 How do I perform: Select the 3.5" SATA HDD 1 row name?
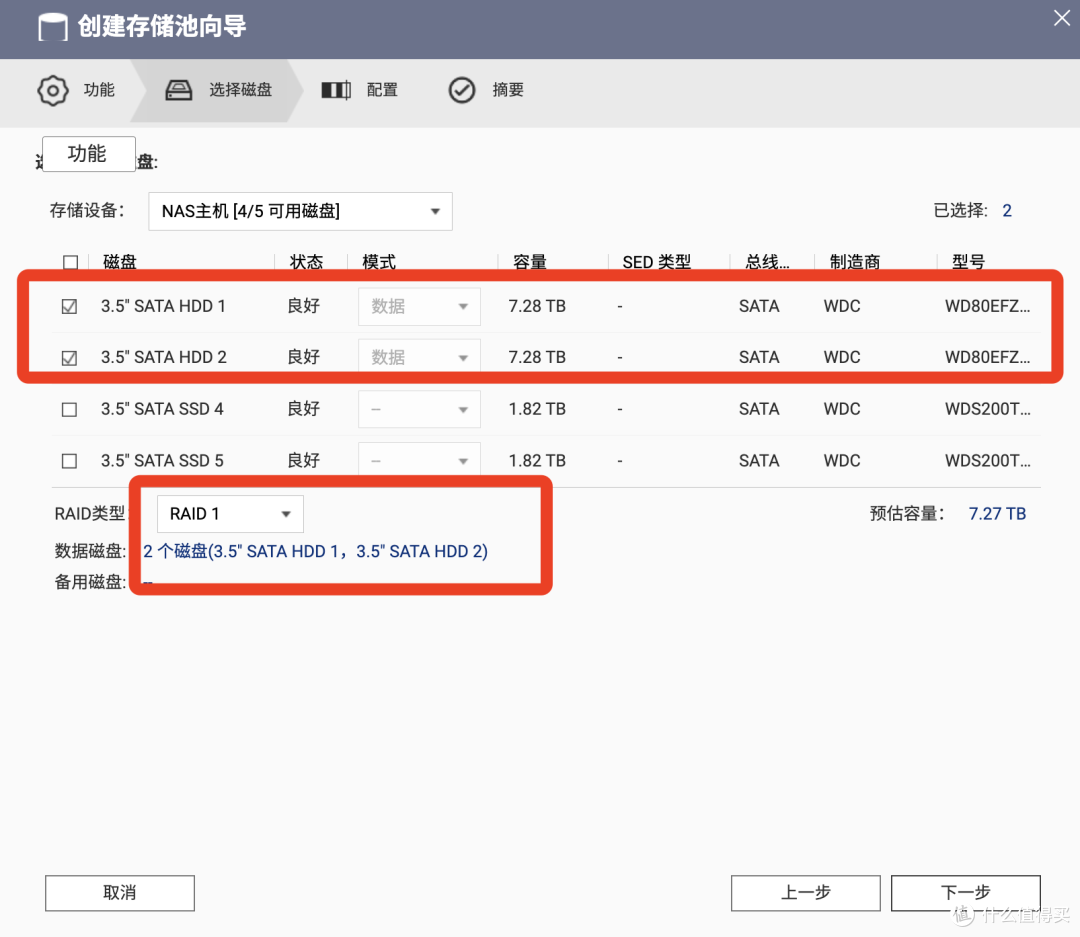tap(163, 307)
